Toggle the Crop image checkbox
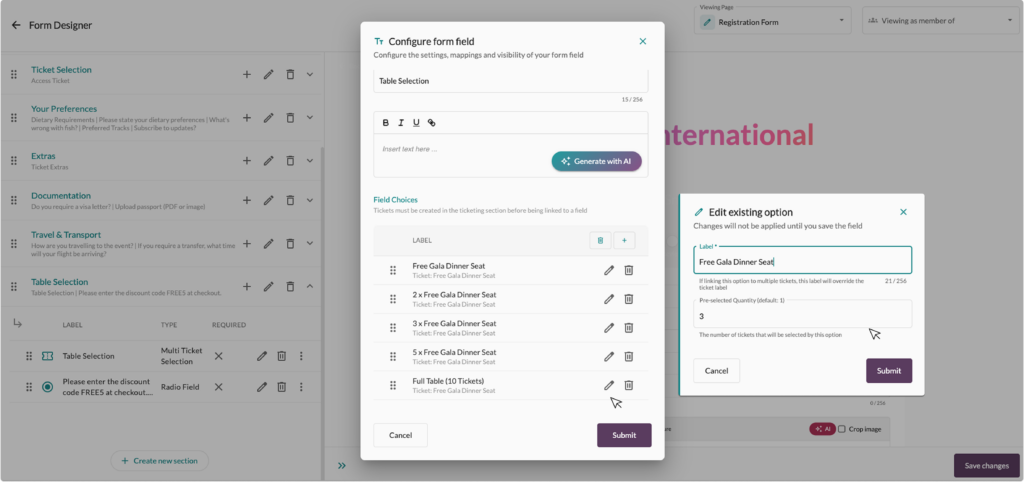The width and height of the screenshot is (1024, 482). tap(842, 429)
